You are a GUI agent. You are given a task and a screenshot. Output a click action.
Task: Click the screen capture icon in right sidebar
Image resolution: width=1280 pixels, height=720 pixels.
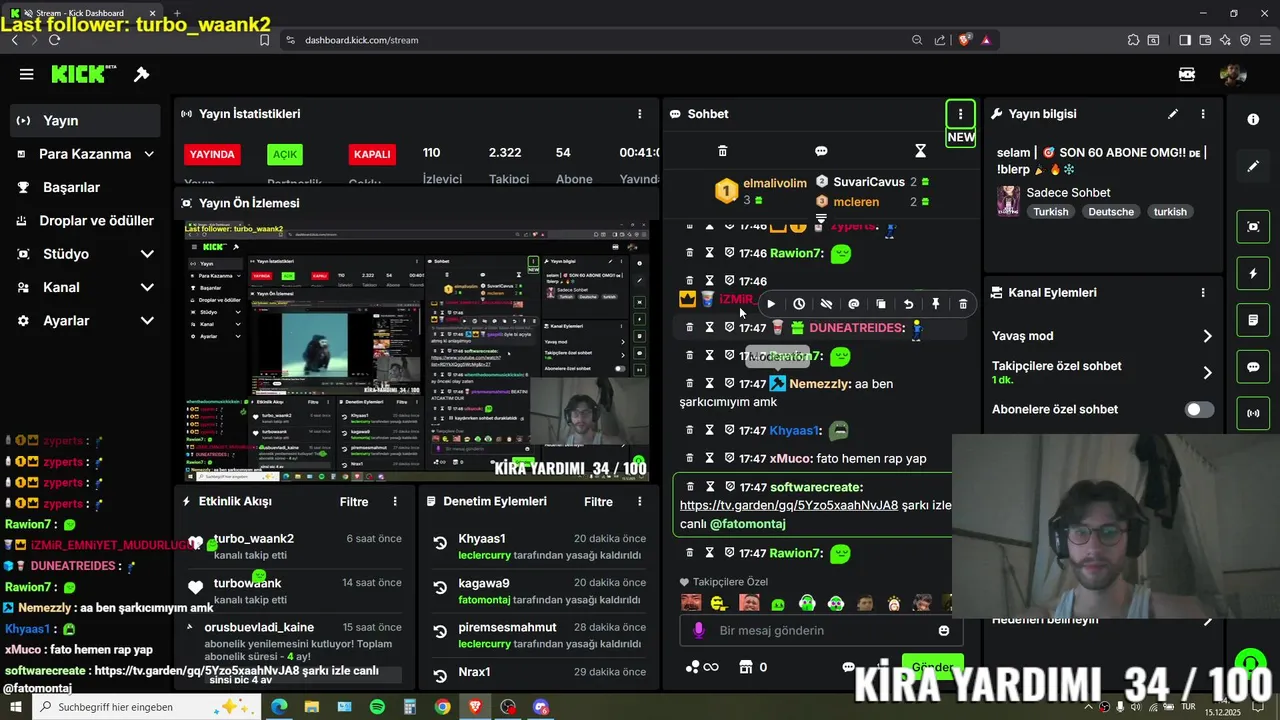pos(1253,226)
